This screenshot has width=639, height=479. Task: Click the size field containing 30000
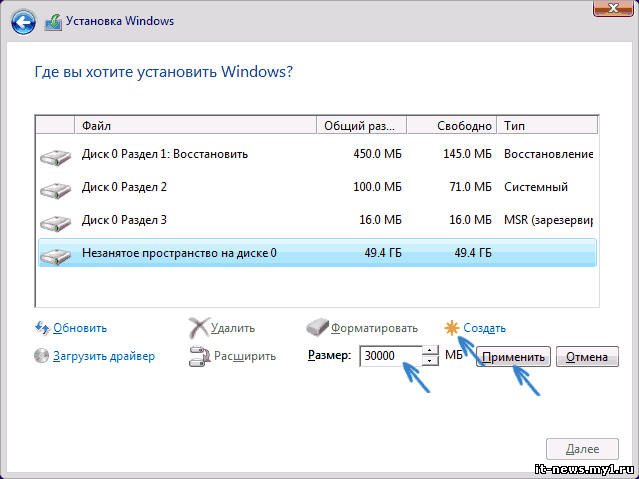(x=391, y=356)
